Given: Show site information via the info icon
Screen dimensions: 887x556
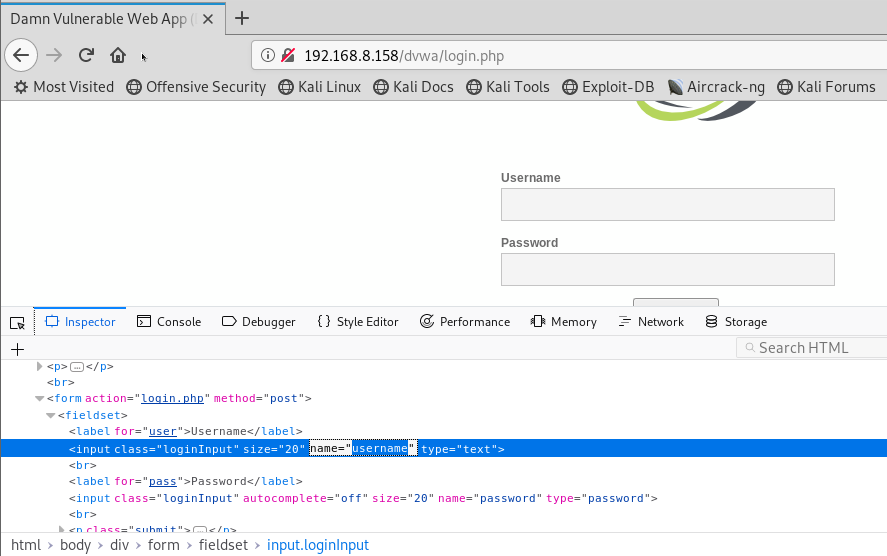Looking at the screenshot, I should pyautogui.click(x=268, y=55).
